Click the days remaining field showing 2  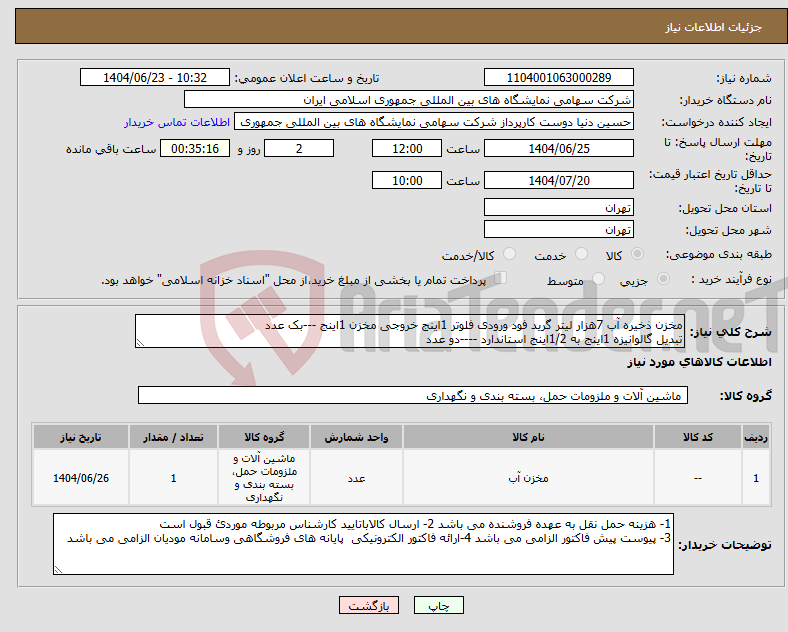coord(299,149)
